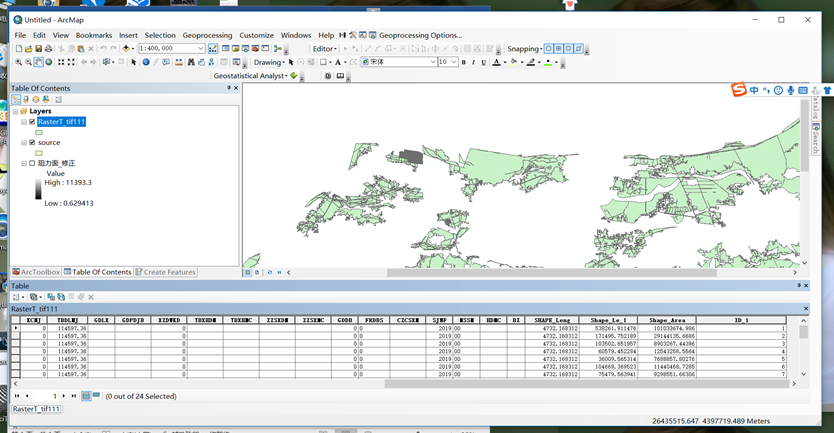Open the Selection menu
The image size is (834, 433).
click(160, 35)
